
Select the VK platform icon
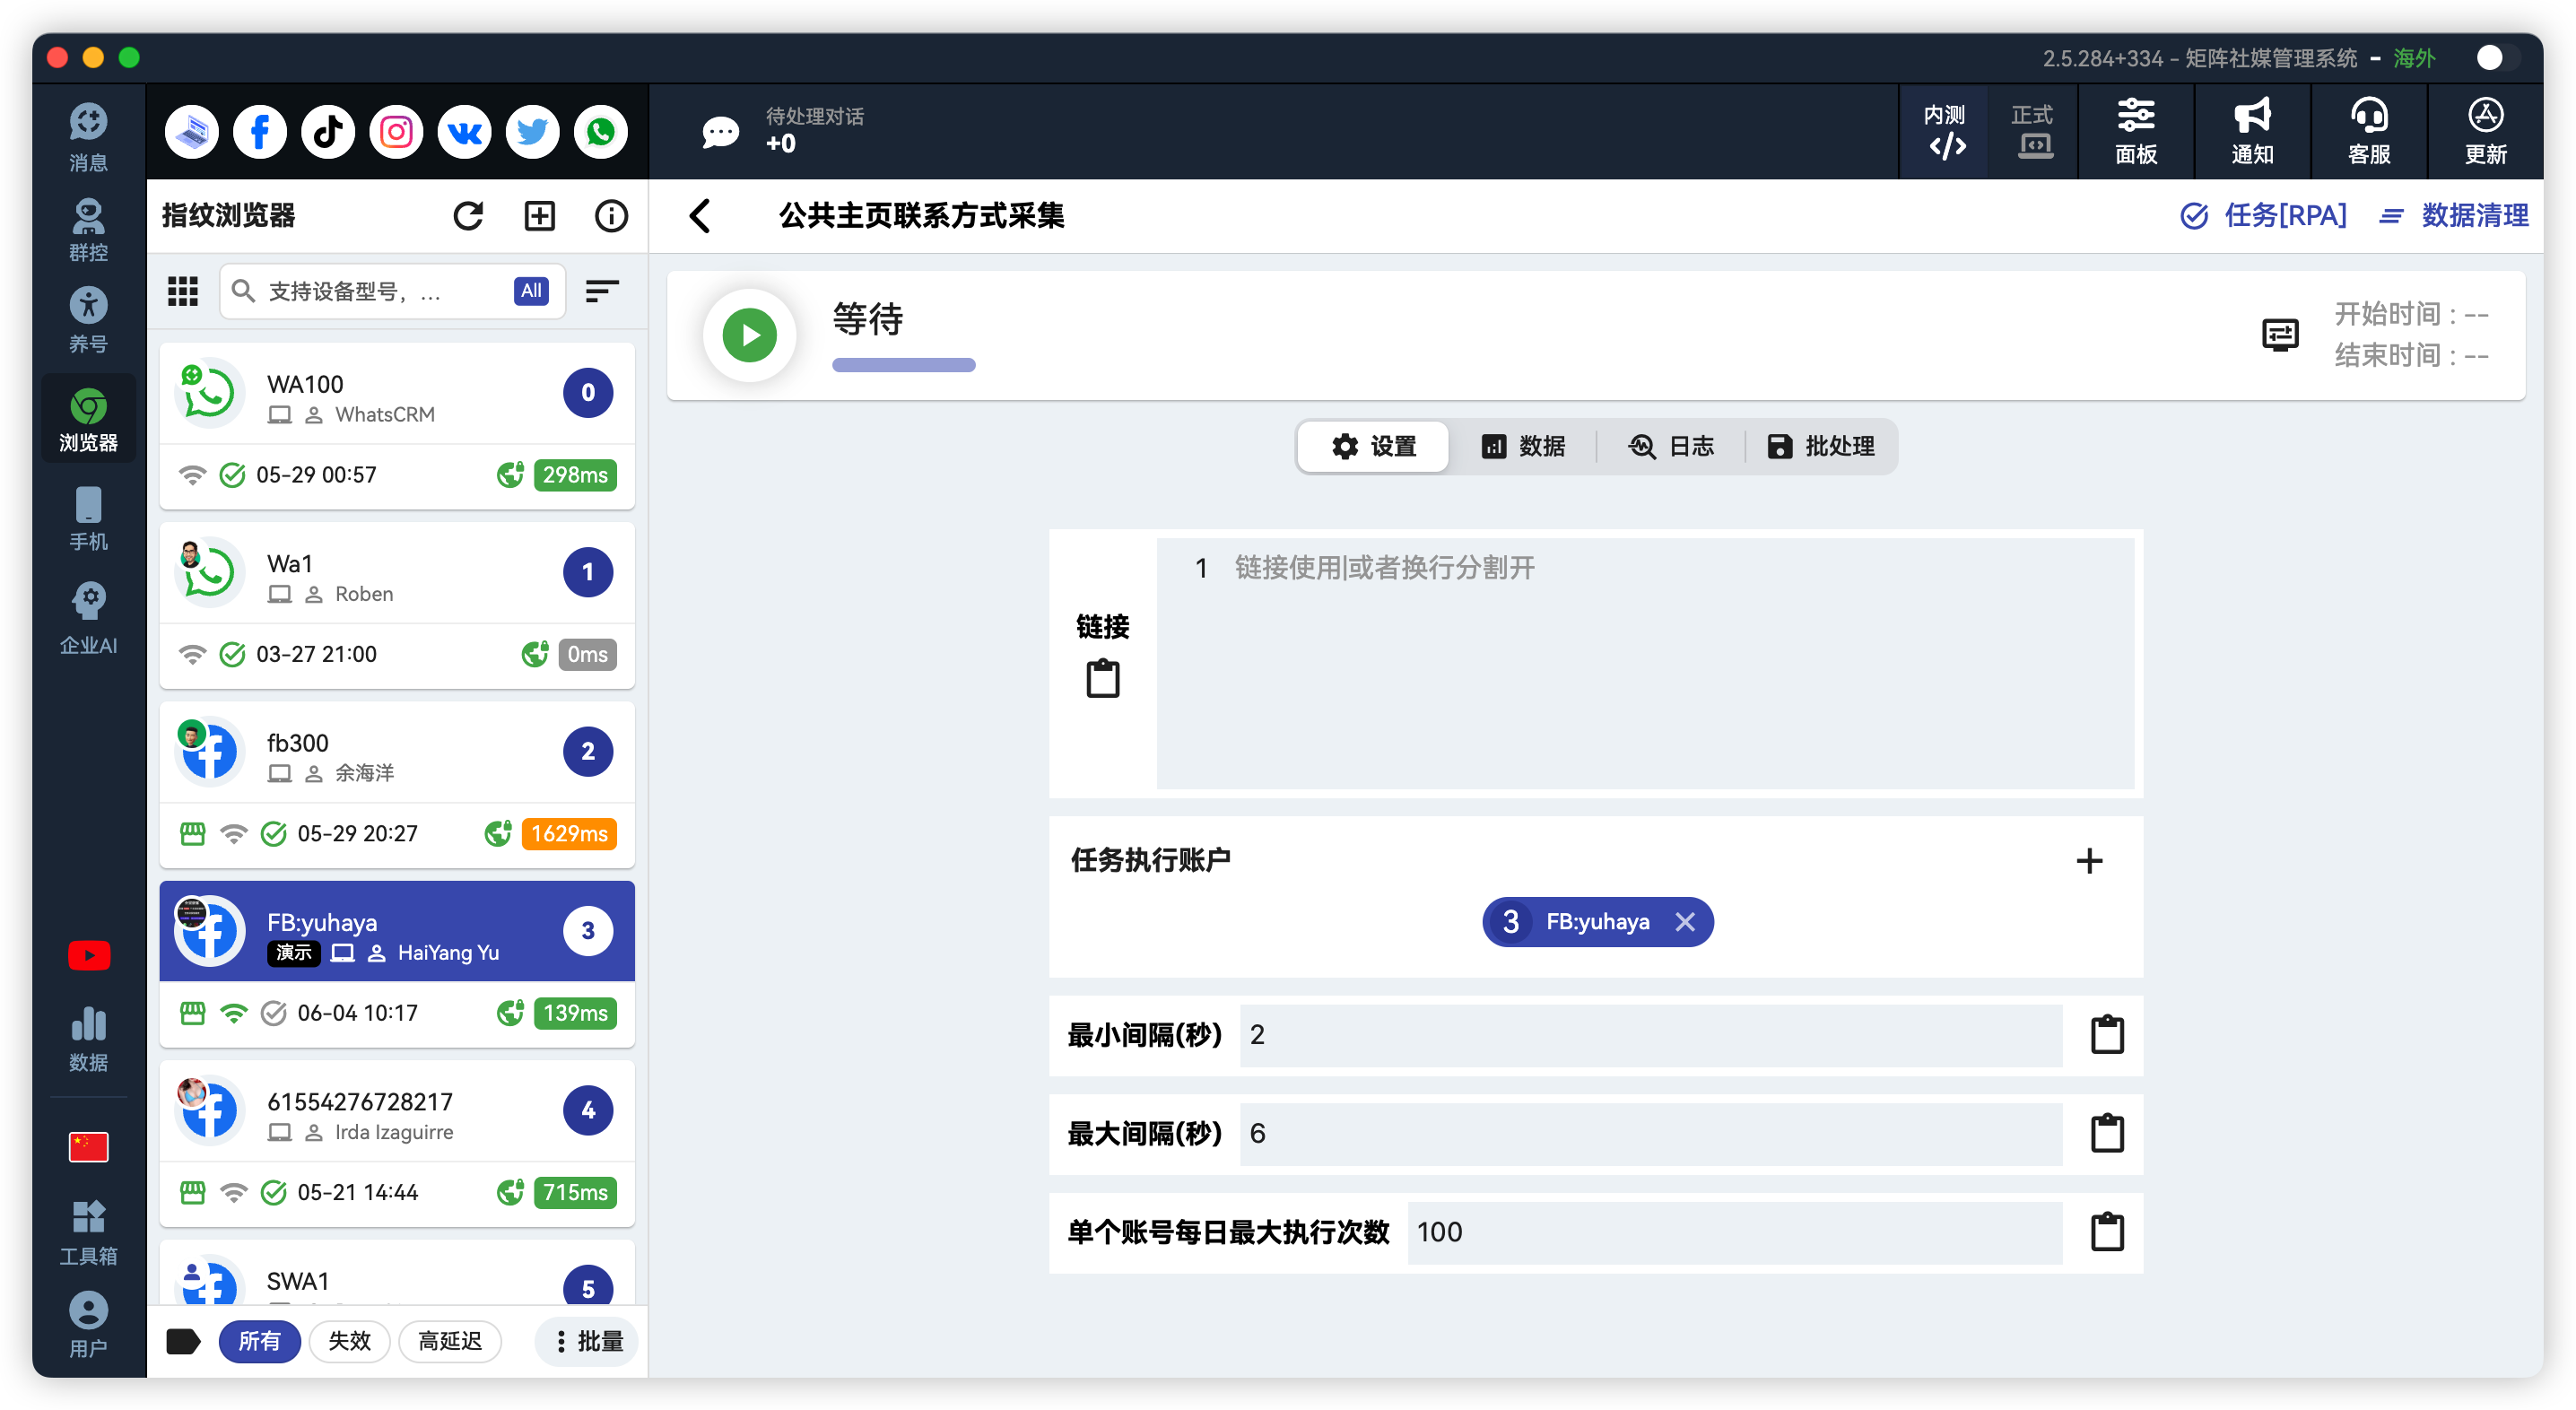(x=464, y=132)
